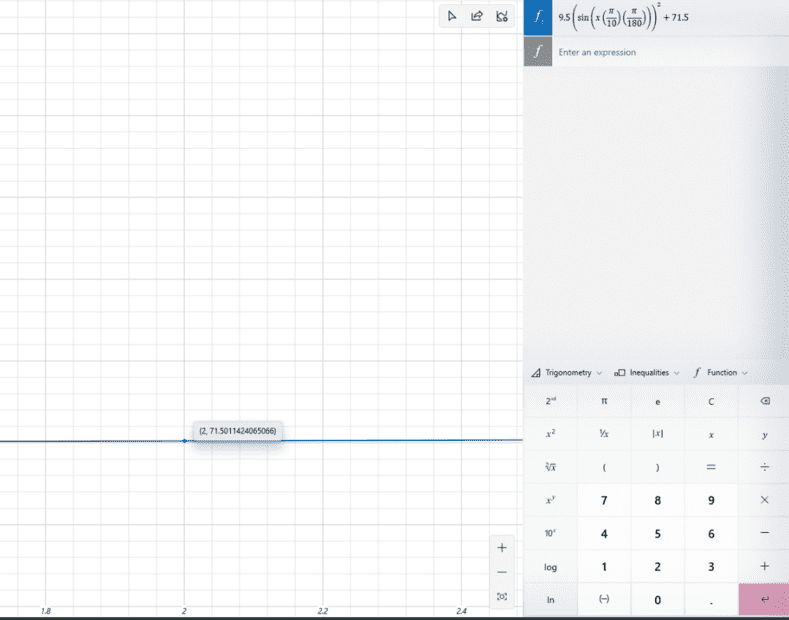Zoom in on the graph
Viewport: 789px width, 620px height.
(x=502, y=548)
